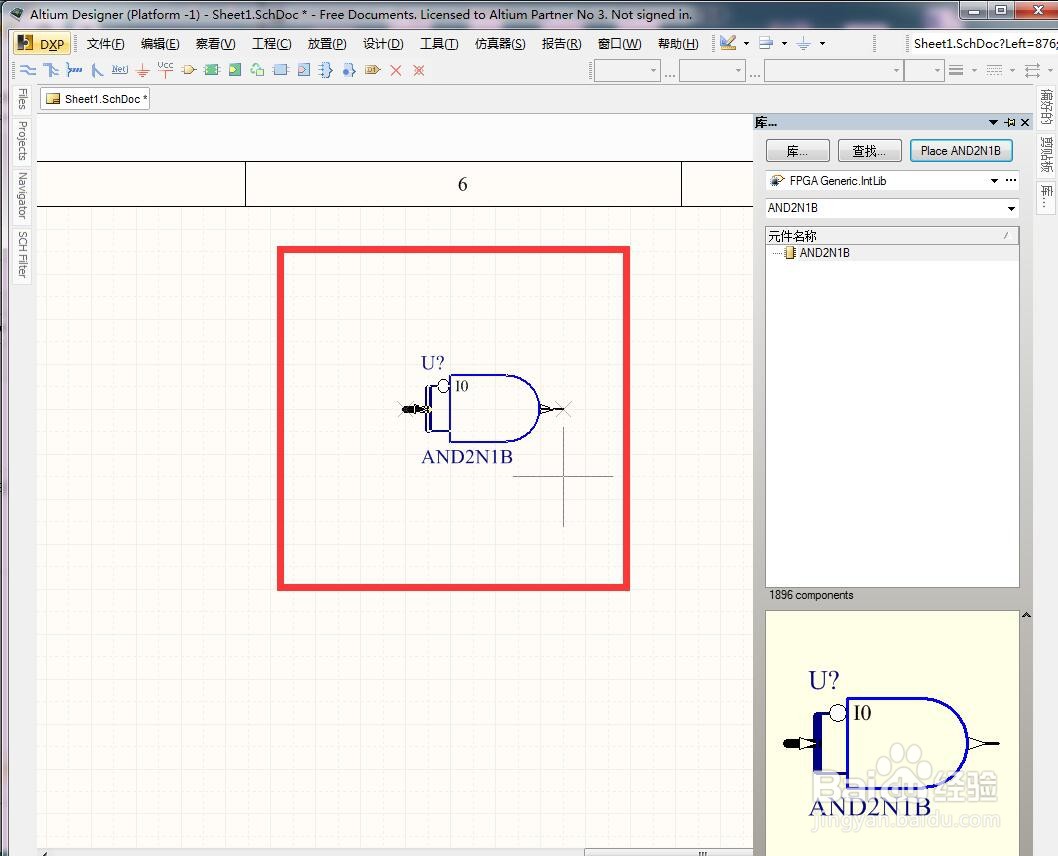Click the blue dot sheet toolbar icon

[349, 69]
